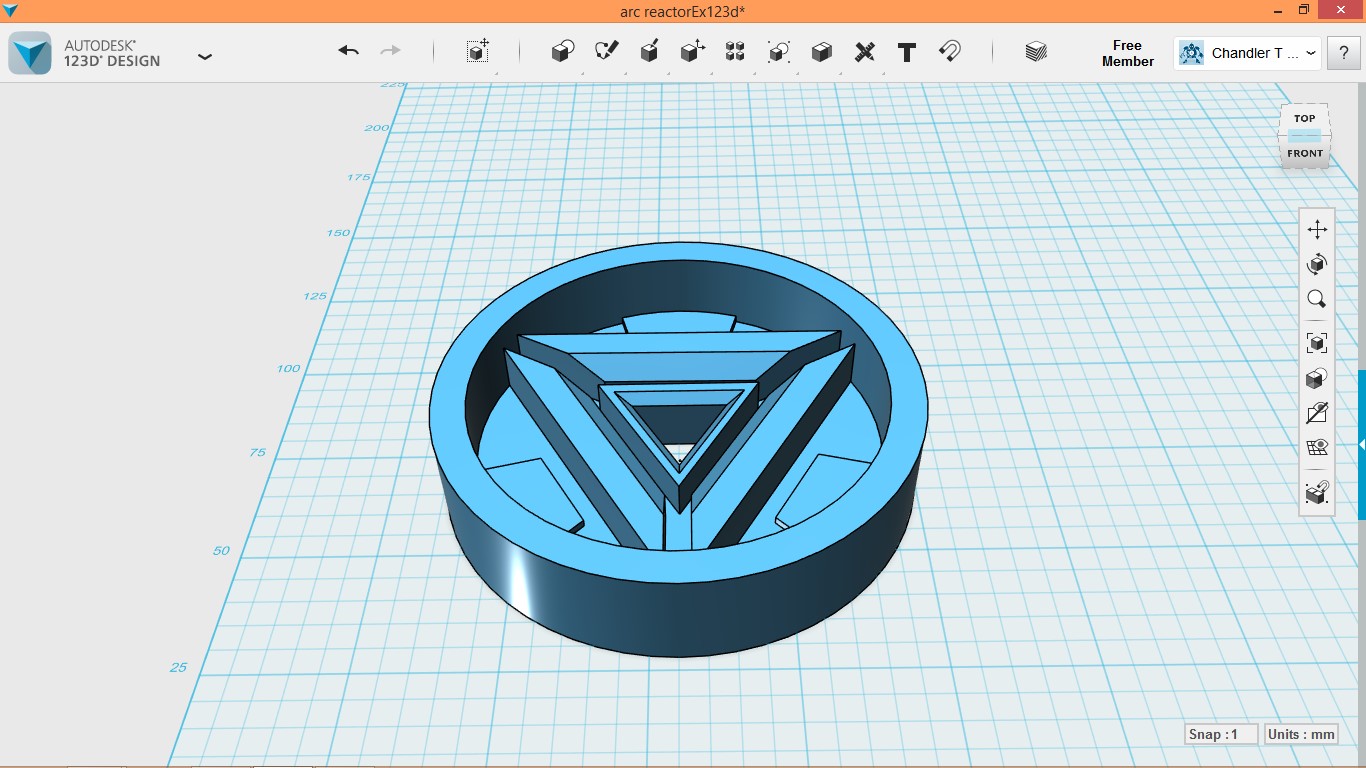The width and height of the screenshot is (1366, 768).
Task: Activate the Measure ruler tool
Action: coord(865,51)
